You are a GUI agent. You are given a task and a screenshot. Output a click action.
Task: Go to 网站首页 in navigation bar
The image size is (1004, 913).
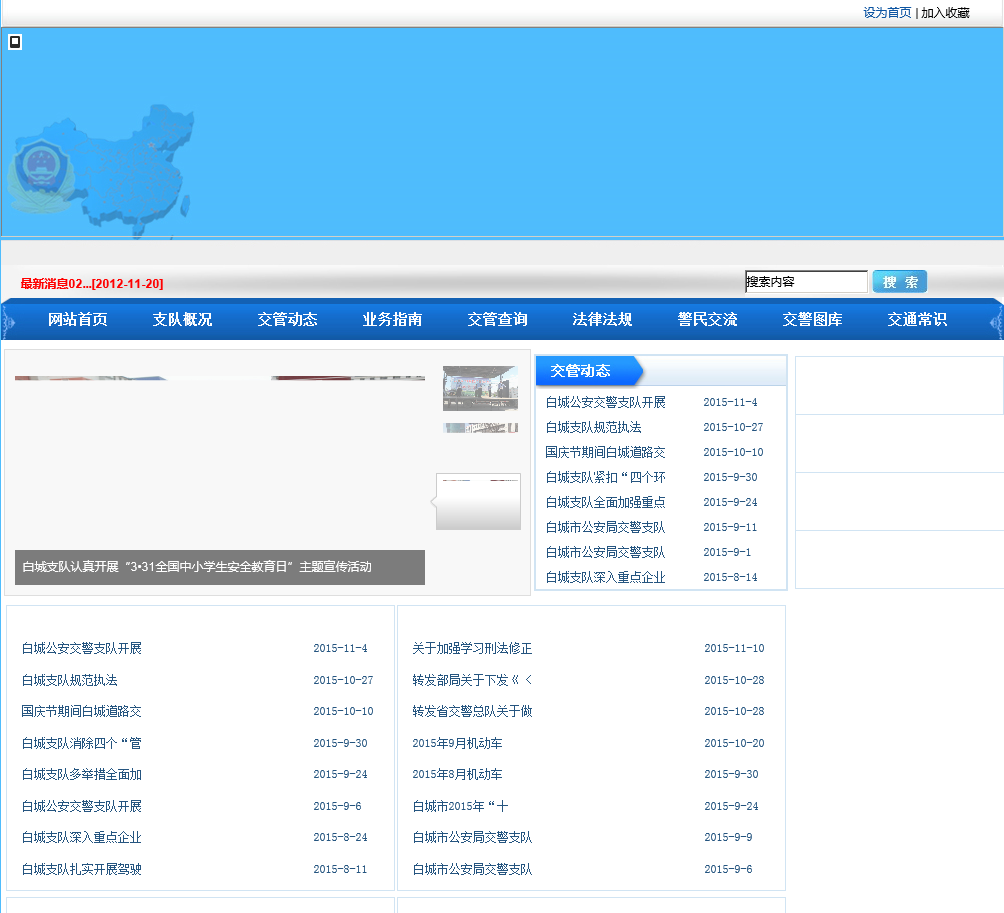click(x=77, y=319)
